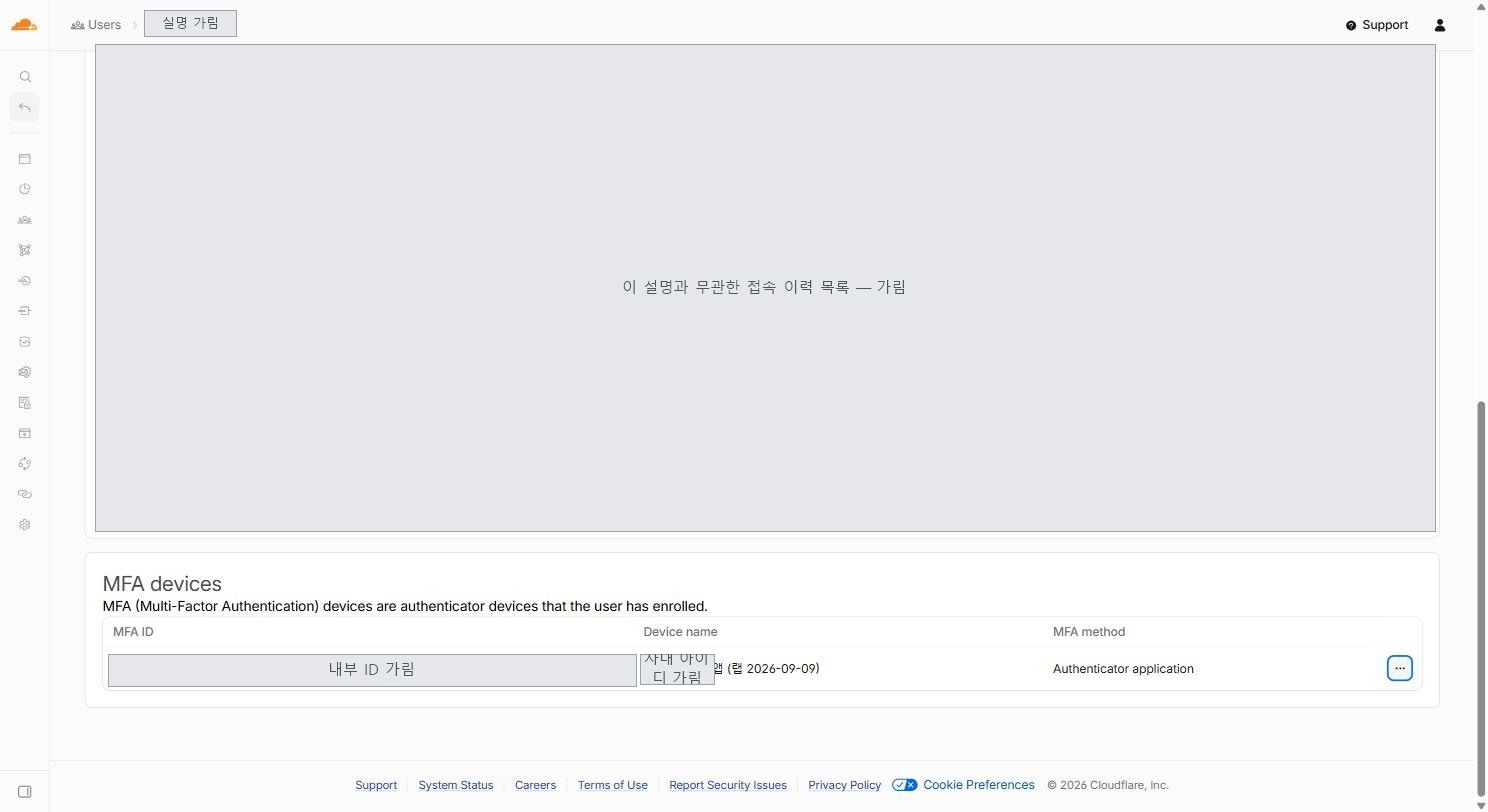Open the archive box sidebar icon
1488x812 pixels.
[25, 433]
